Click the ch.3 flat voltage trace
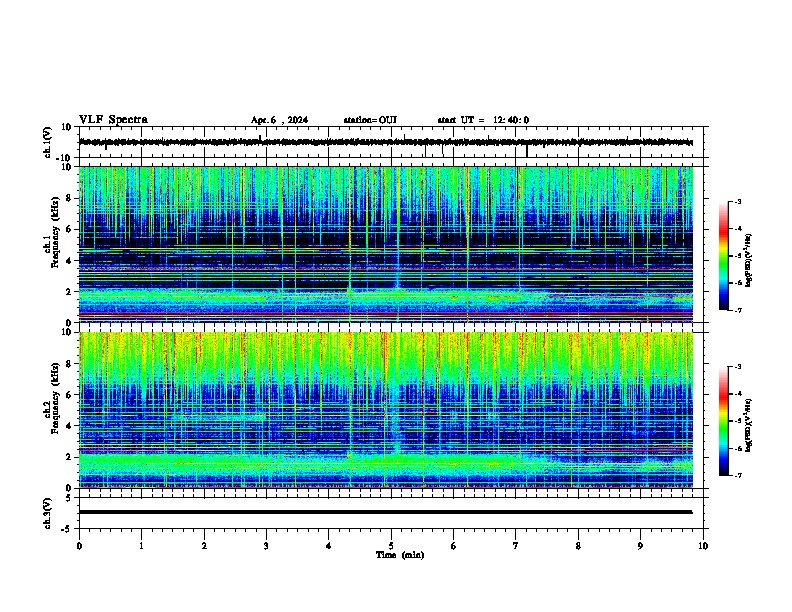This screenshot has height=612, width=792. tap(386, 512)
